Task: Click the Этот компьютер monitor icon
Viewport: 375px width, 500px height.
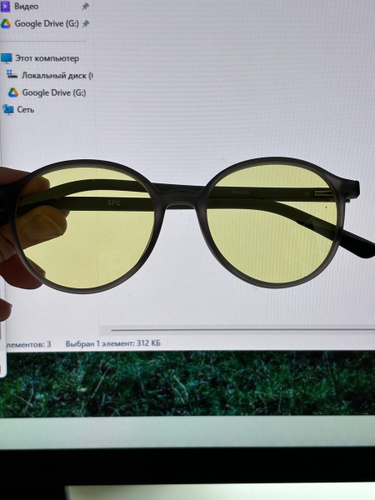Action: tap(7, 58)
